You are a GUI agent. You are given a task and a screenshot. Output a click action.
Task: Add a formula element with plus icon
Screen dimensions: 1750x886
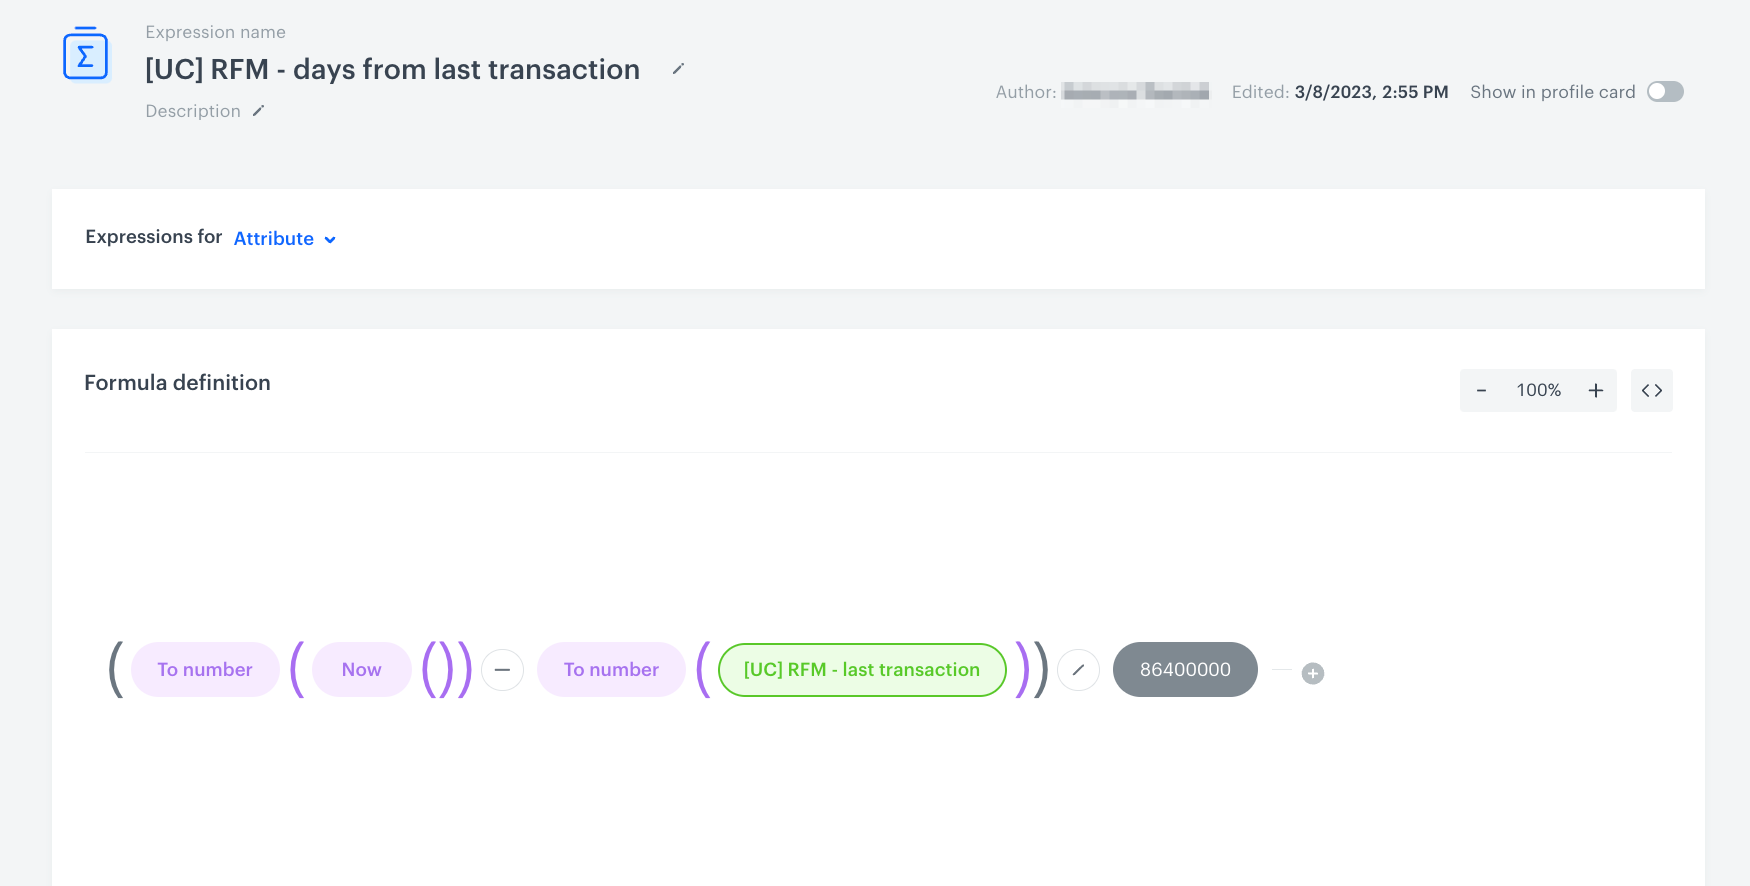point(1313,674)
